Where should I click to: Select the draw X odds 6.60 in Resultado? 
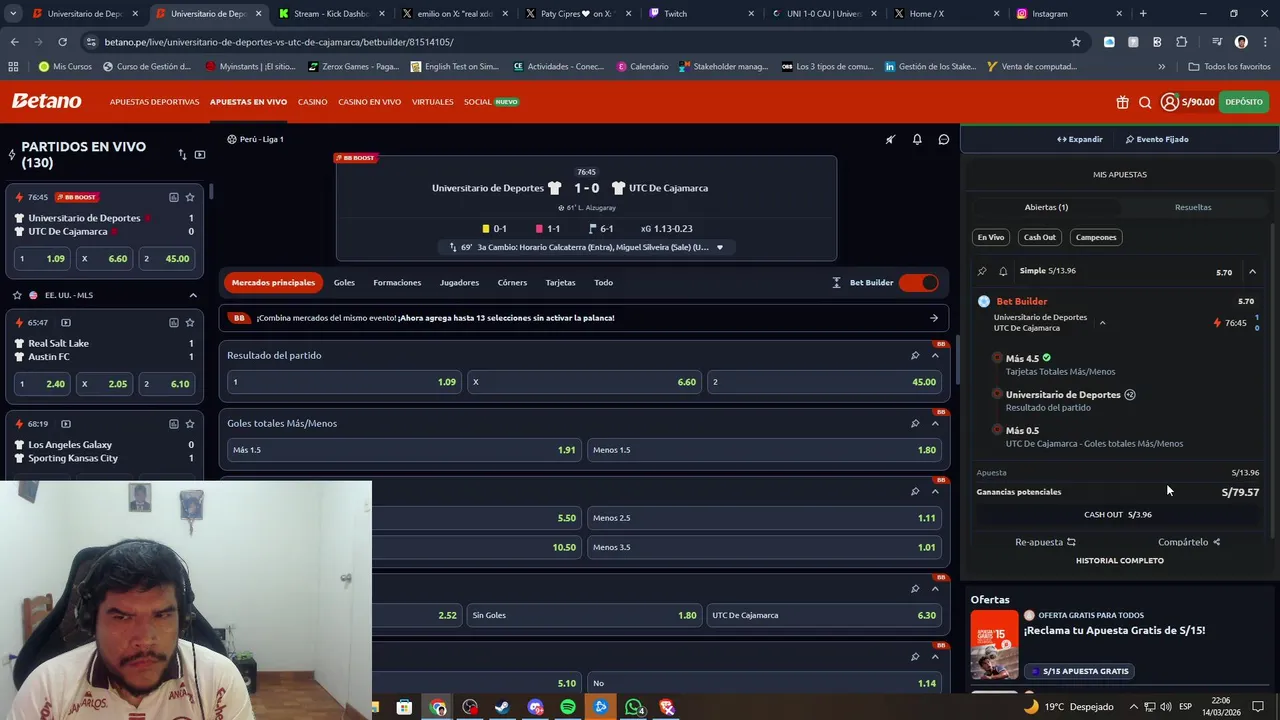point(584,382)
